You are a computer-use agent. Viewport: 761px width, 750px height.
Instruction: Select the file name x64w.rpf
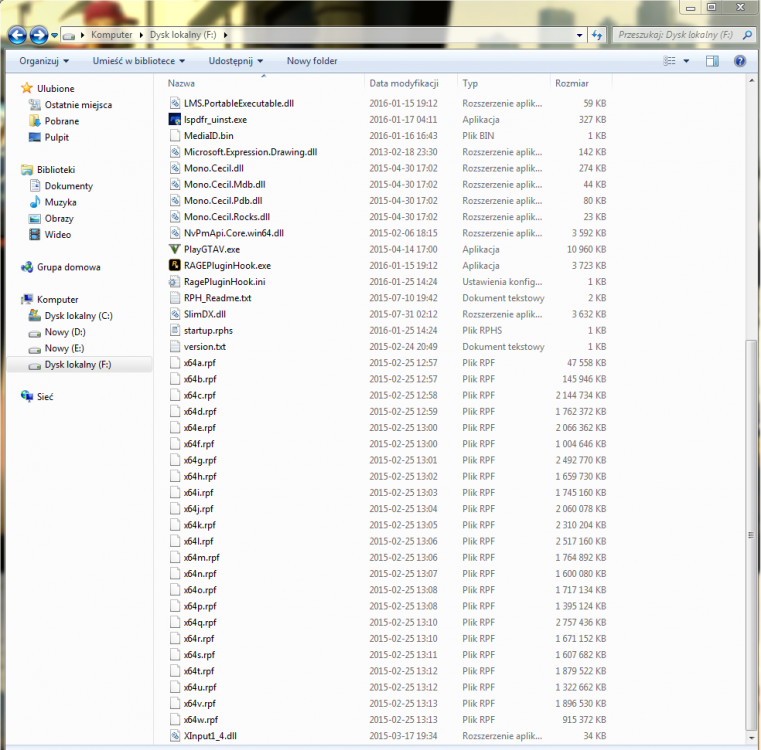pyautogui.click(x=201, y=719)
